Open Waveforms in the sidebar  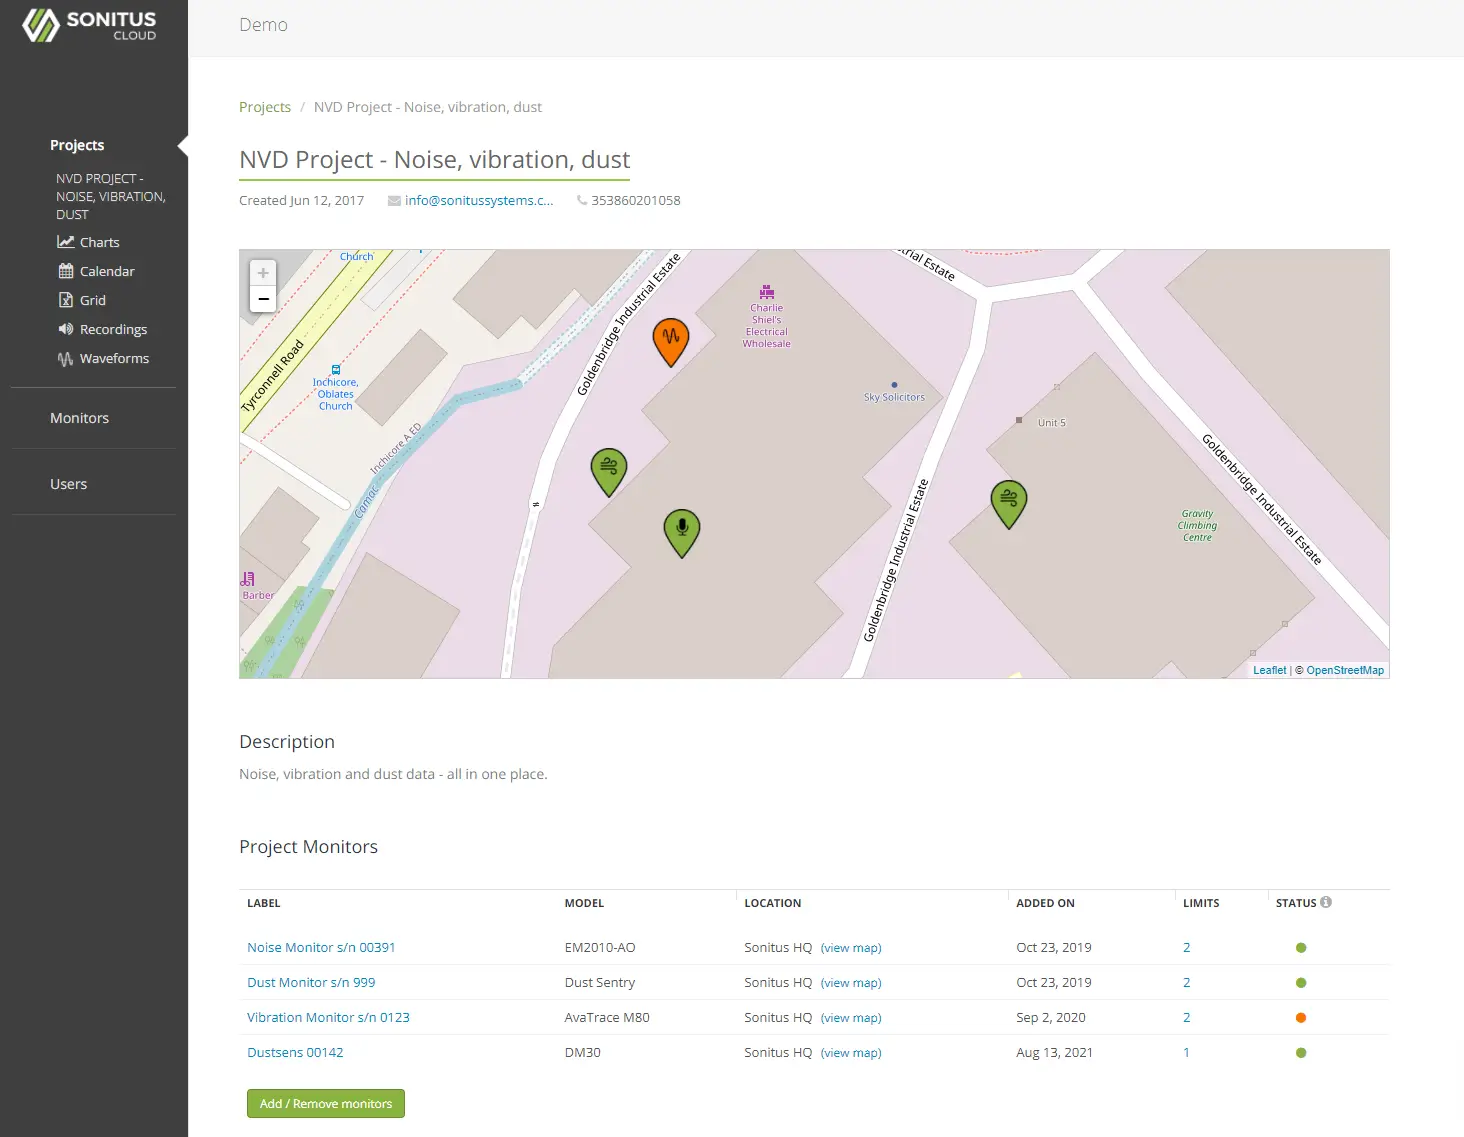(114, 358)
